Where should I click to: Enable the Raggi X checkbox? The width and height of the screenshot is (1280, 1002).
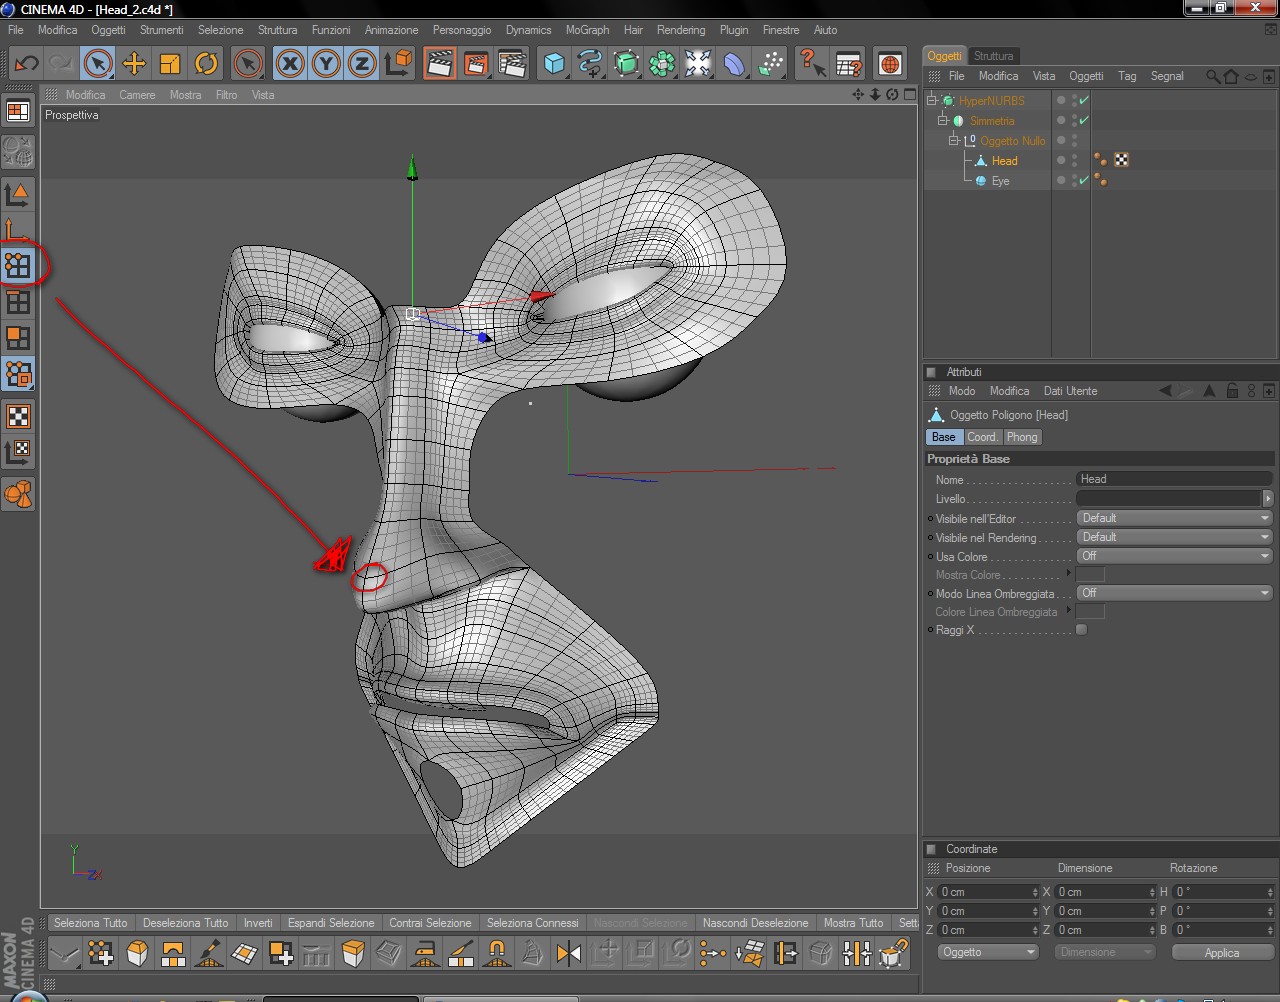pyautogui.click(x=1081, y=630)
